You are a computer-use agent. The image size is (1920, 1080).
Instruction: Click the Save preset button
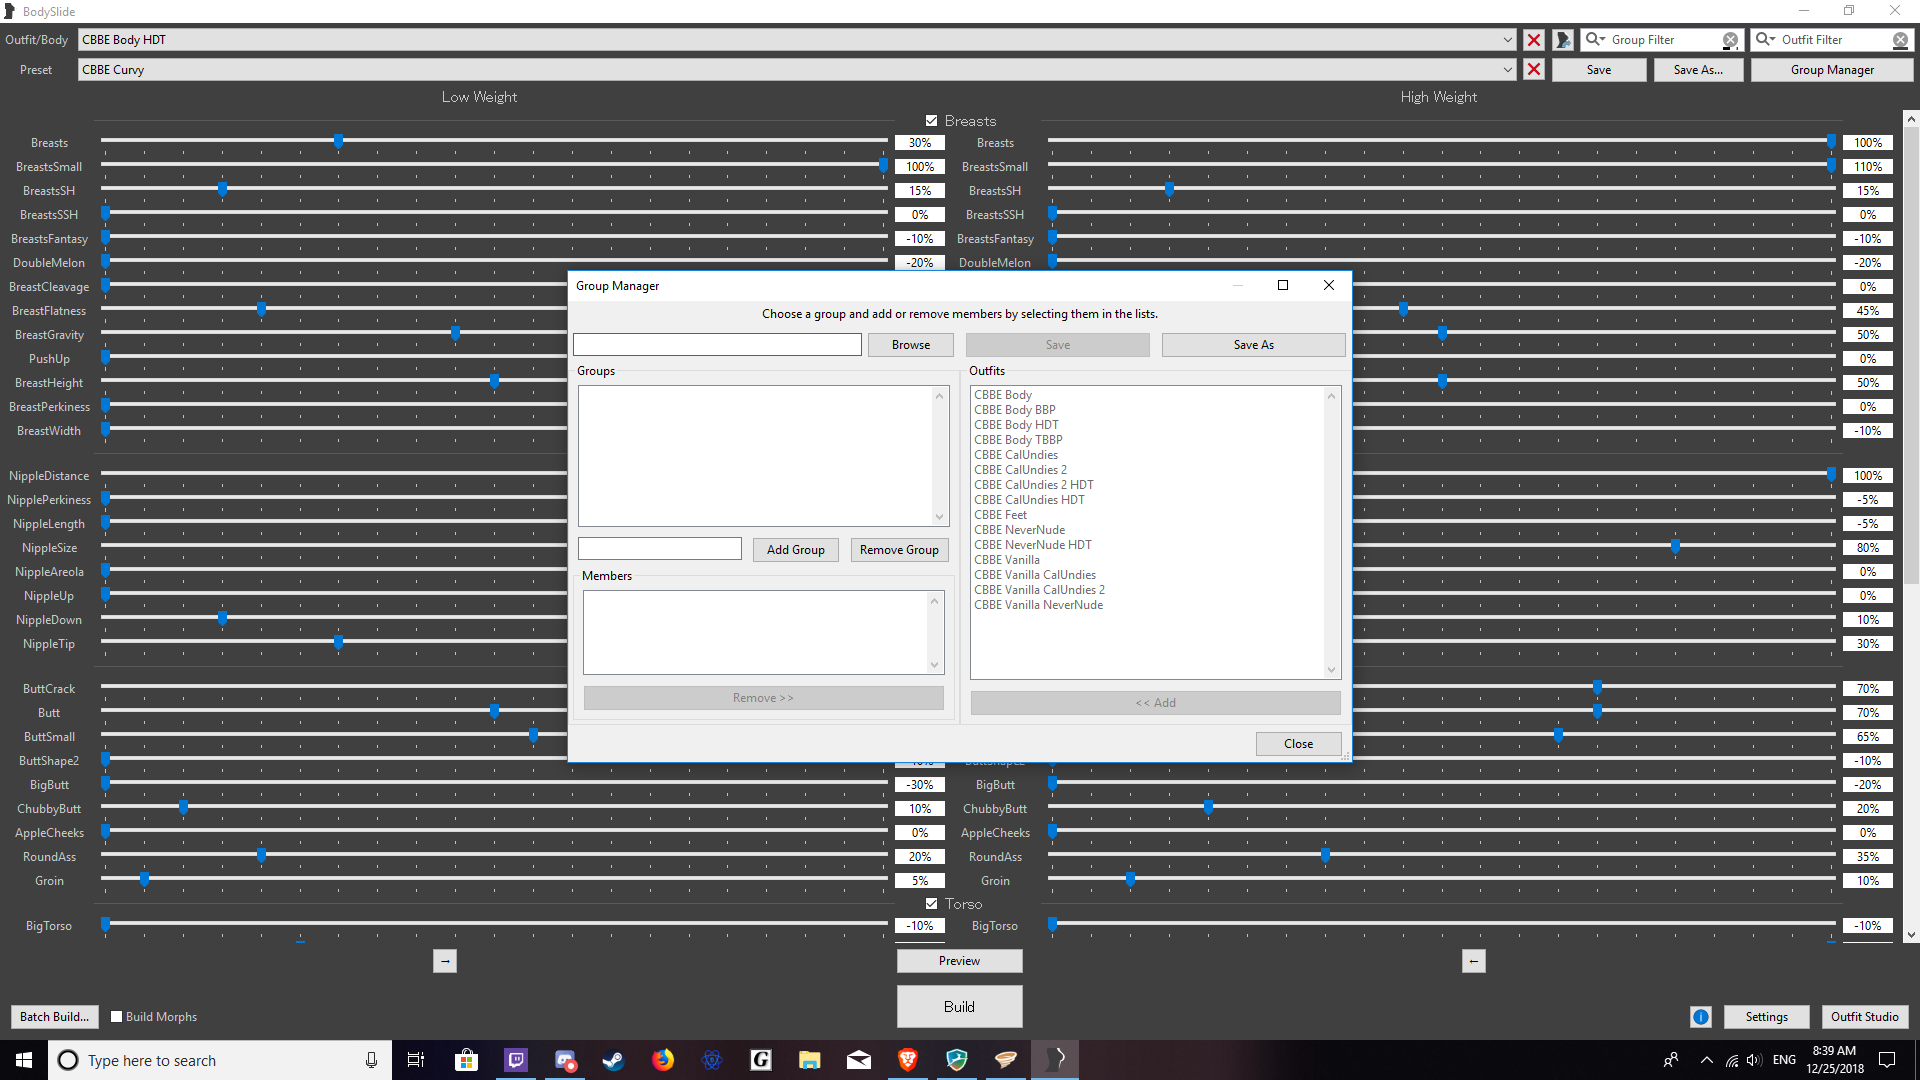pyautogui.click(x=1598, y=70)
